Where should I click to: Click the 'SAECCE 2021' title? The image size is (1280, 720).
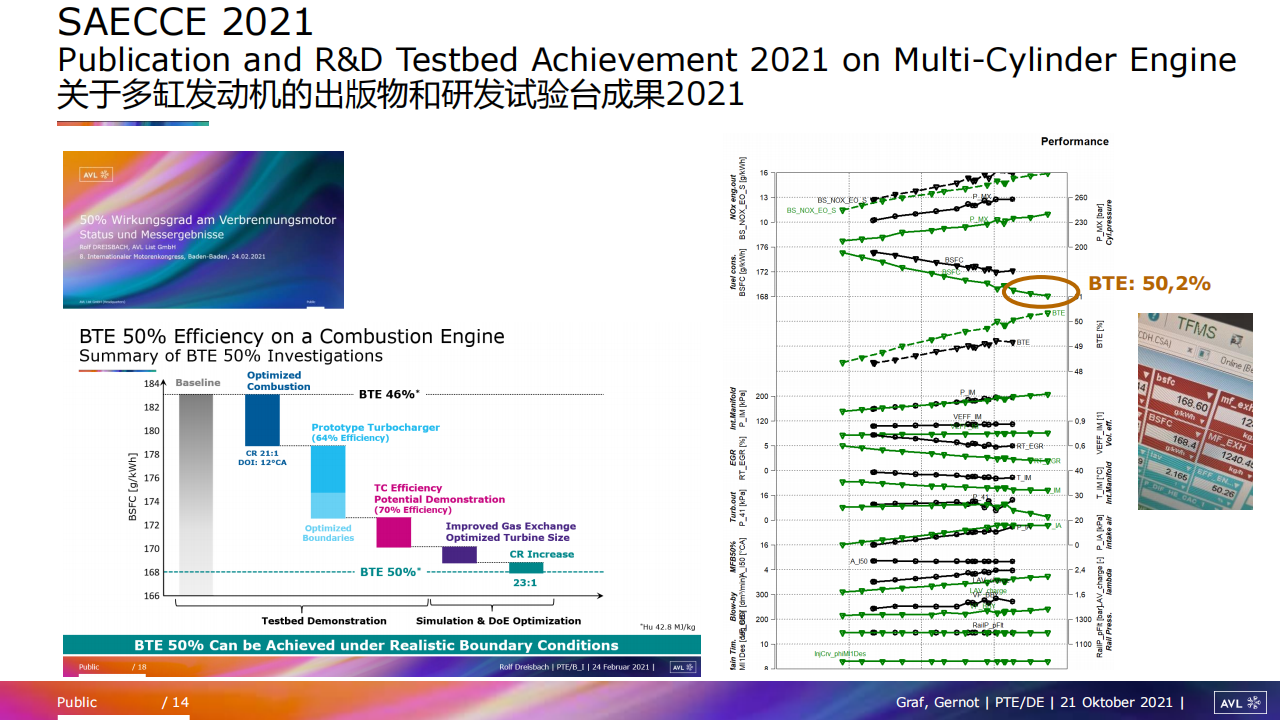(185, 22)
